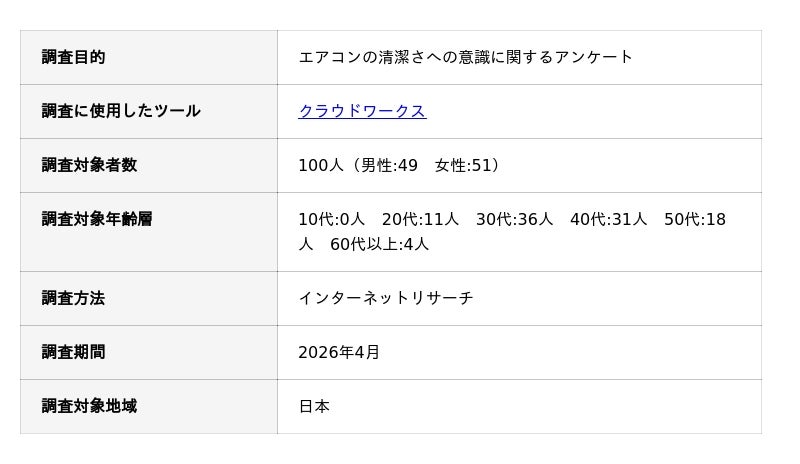Click the 日本 region value
Image resolution: width=800 pixels, height=464 pixels.
click(x=314, y=406)
